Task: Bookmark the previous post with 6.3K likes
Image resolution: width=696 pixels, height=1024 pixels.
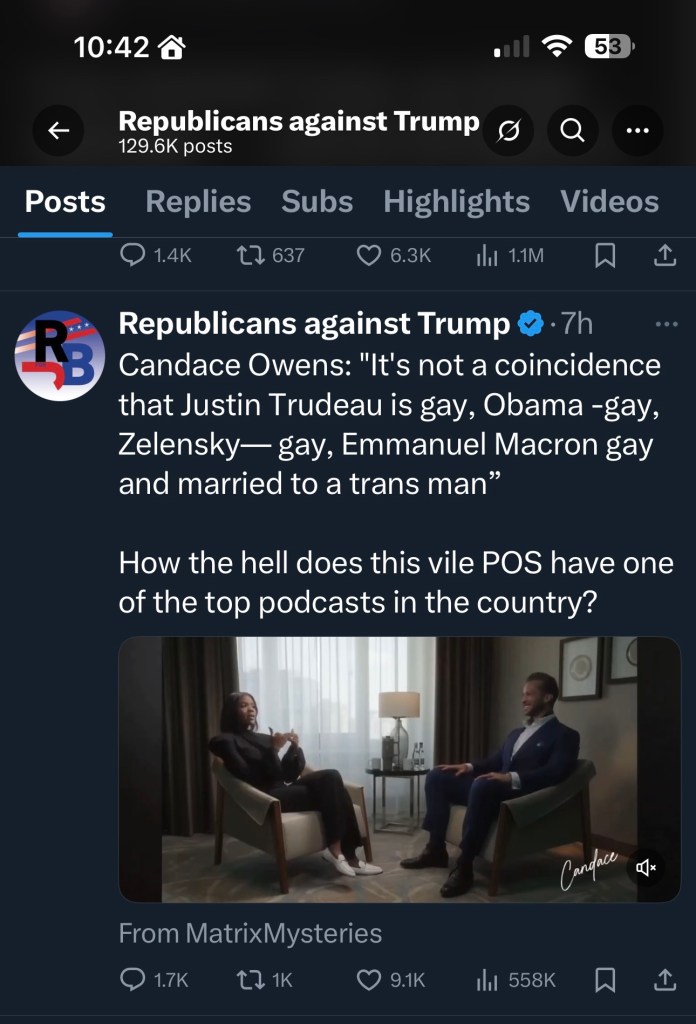Action: [x=604, y=256]
